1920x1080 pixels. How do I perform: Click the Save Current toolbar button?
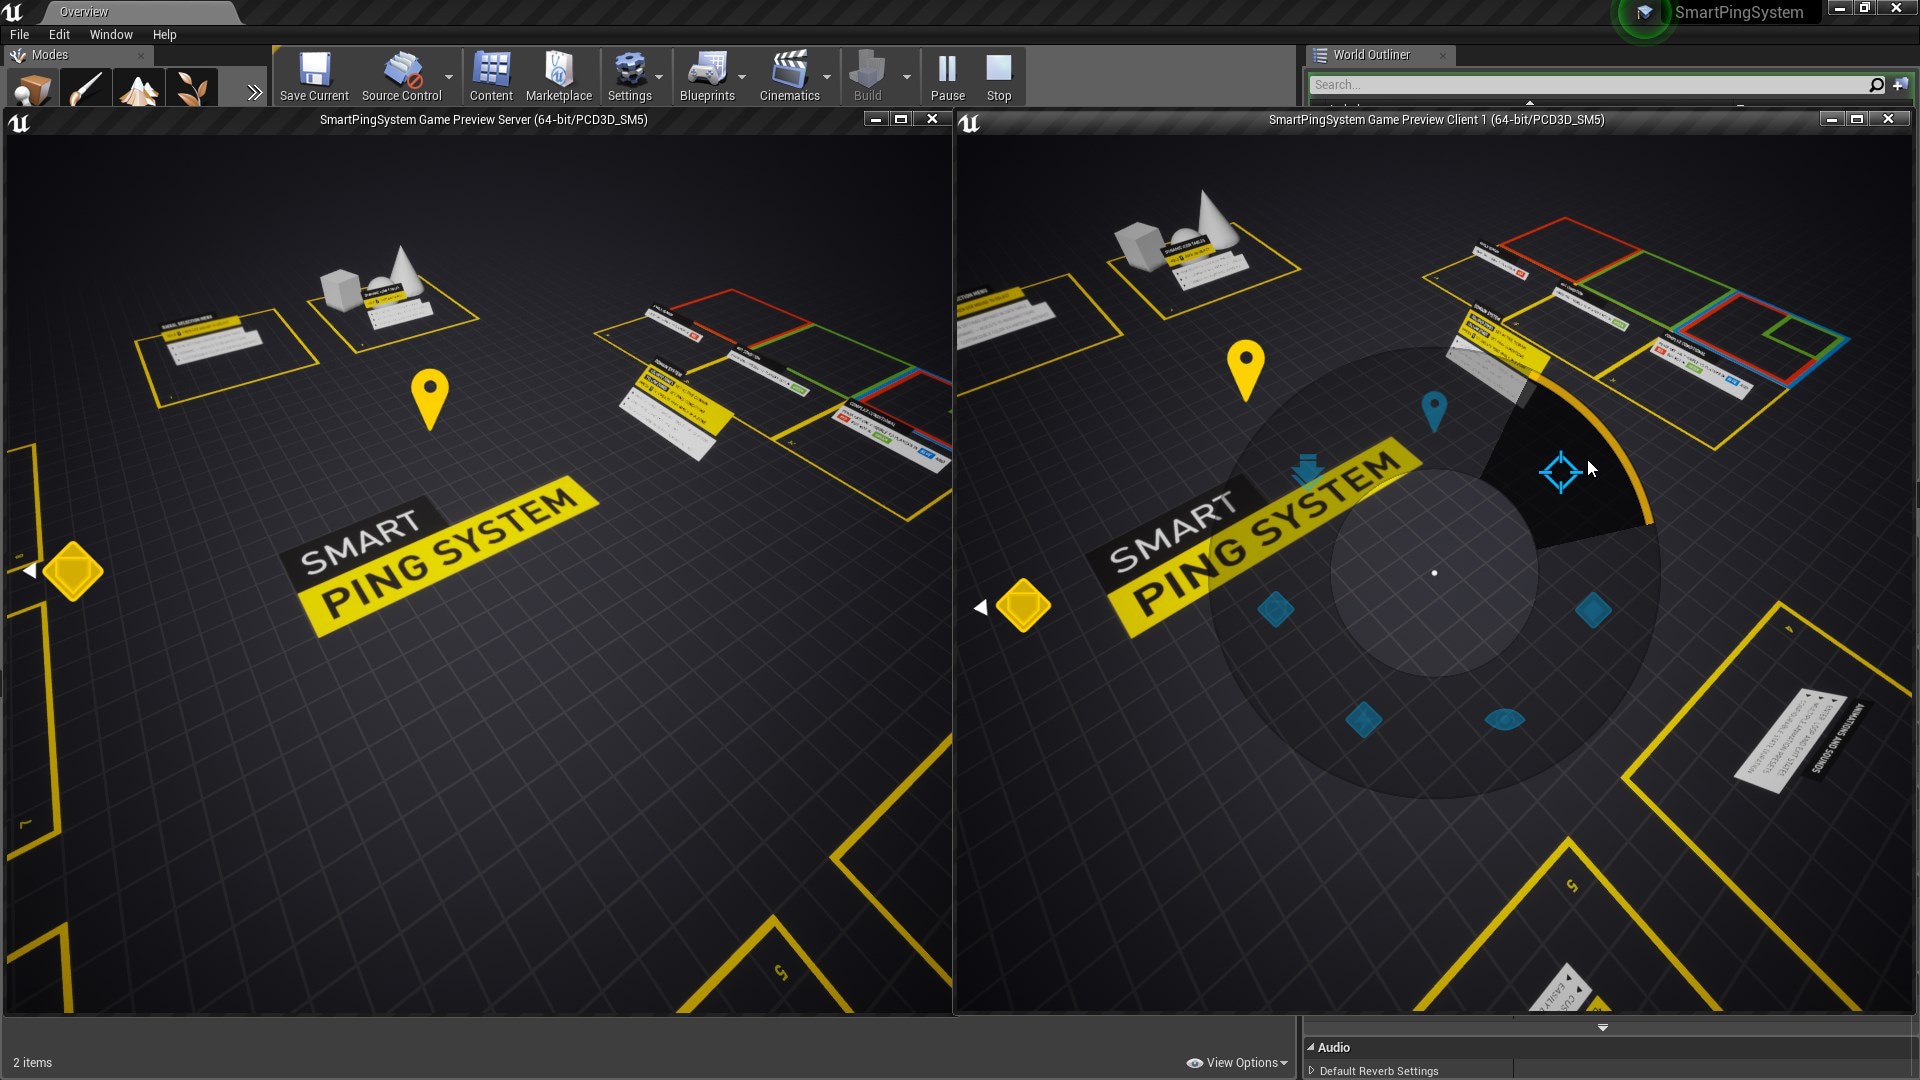(x=314, y=77)
